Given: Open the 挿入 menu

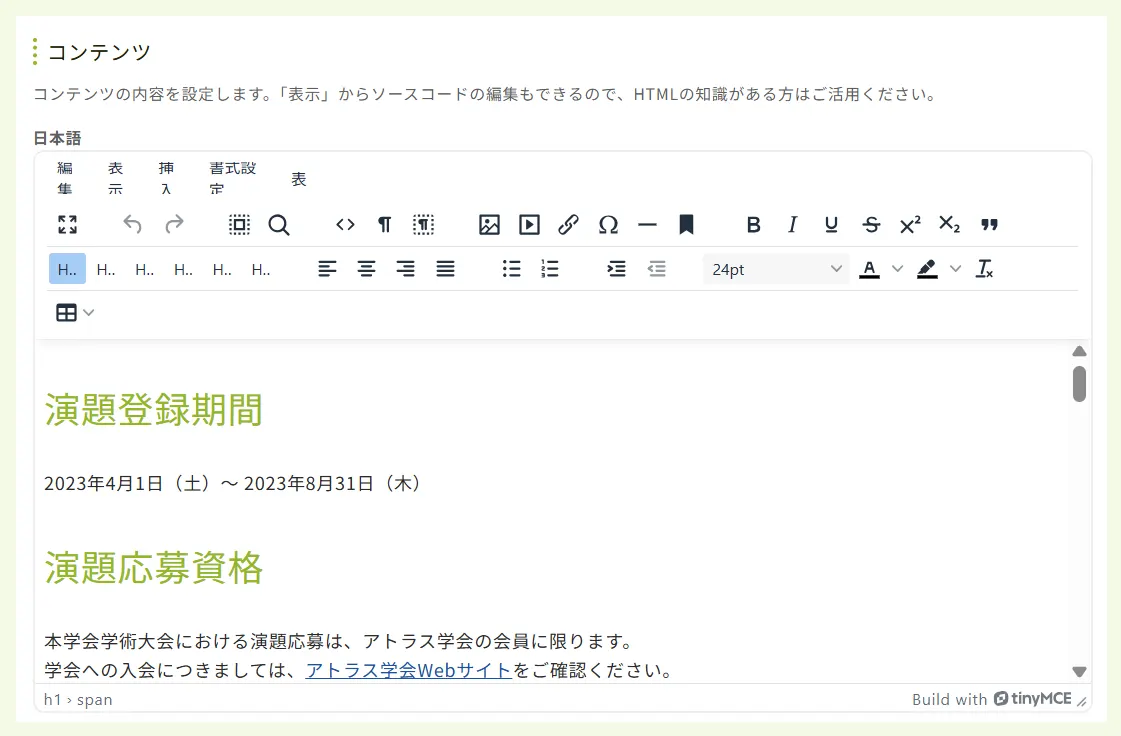Looking at the screenshot, I should [x=166, y=176].
